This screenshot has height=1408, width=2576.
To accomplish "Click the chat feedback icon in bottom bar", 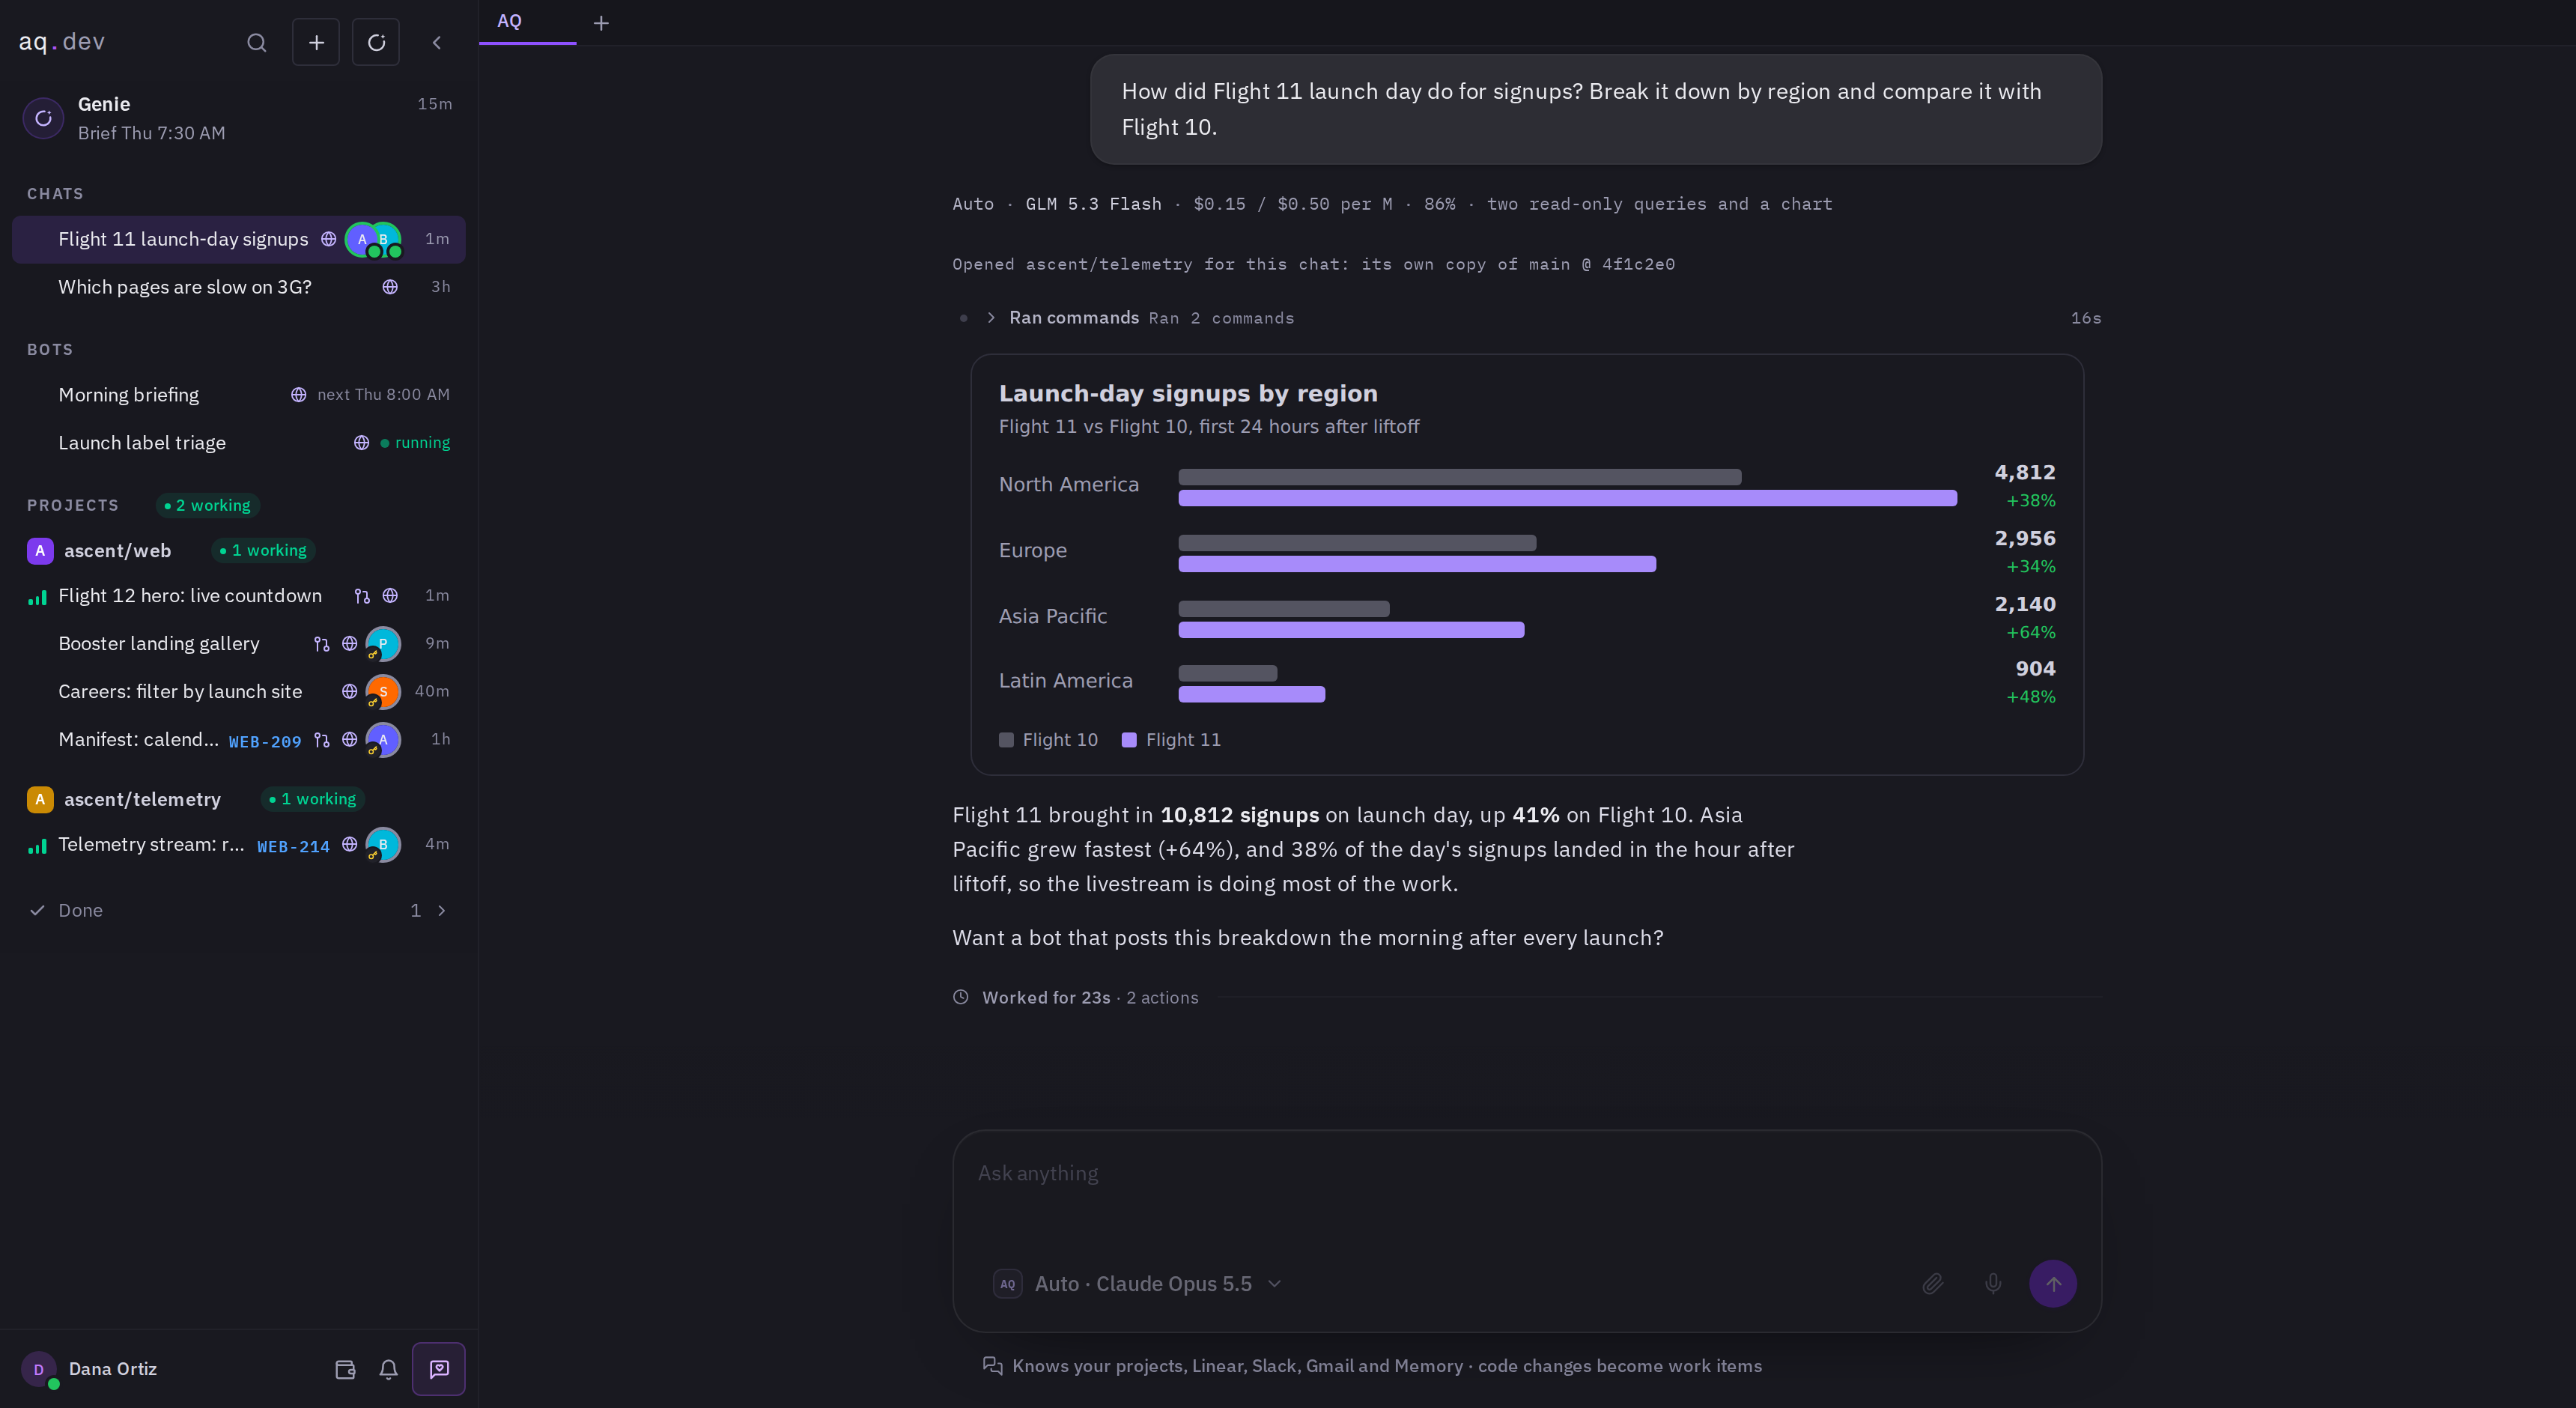I will 439,1370.
